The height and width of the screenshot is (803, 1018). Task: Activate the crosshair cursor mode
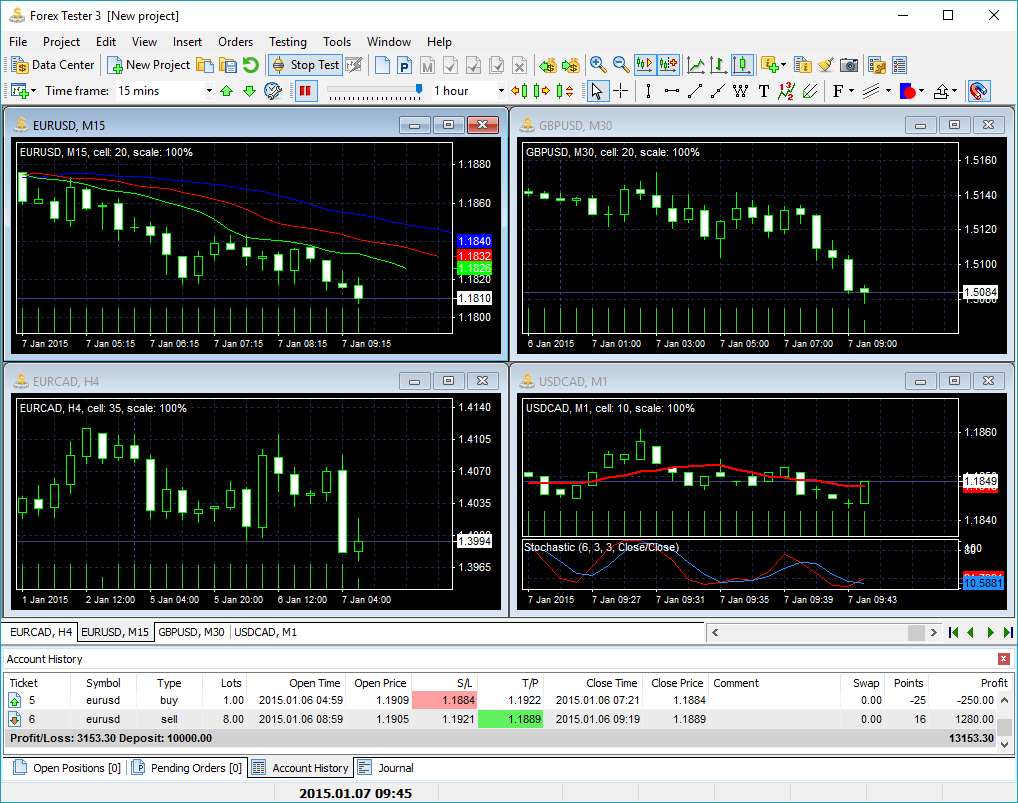[x=621, y=91]
